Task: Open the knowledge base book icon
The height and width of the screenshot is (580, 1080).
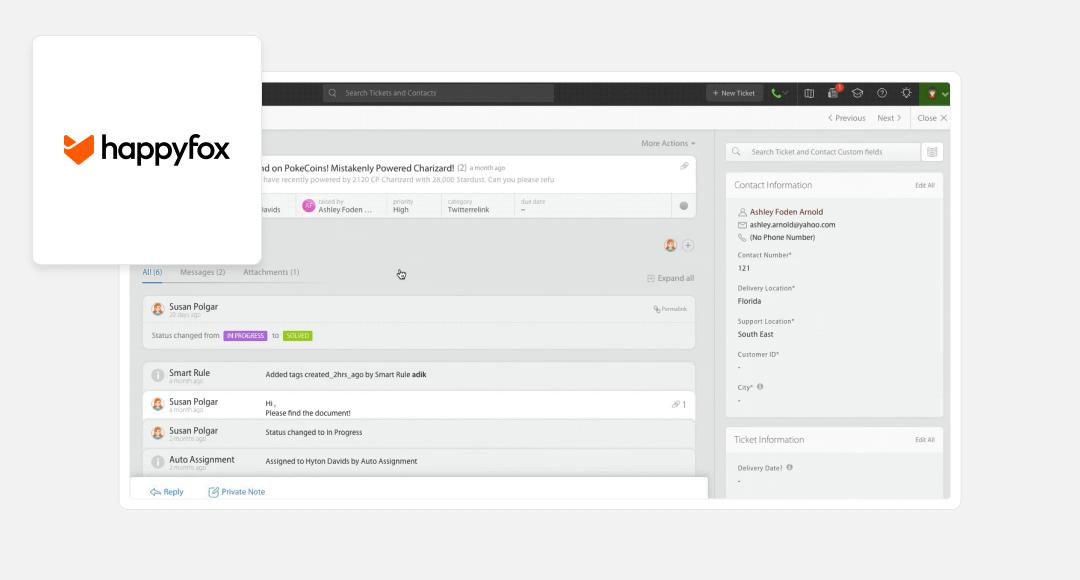Action: pyautogui.click(x=809, y=93)
